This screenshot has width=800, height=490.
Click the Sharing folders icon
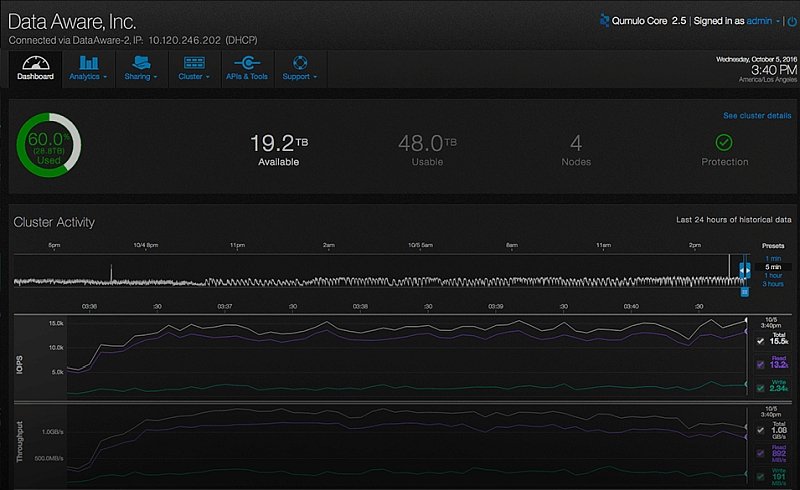click(141, 63)
